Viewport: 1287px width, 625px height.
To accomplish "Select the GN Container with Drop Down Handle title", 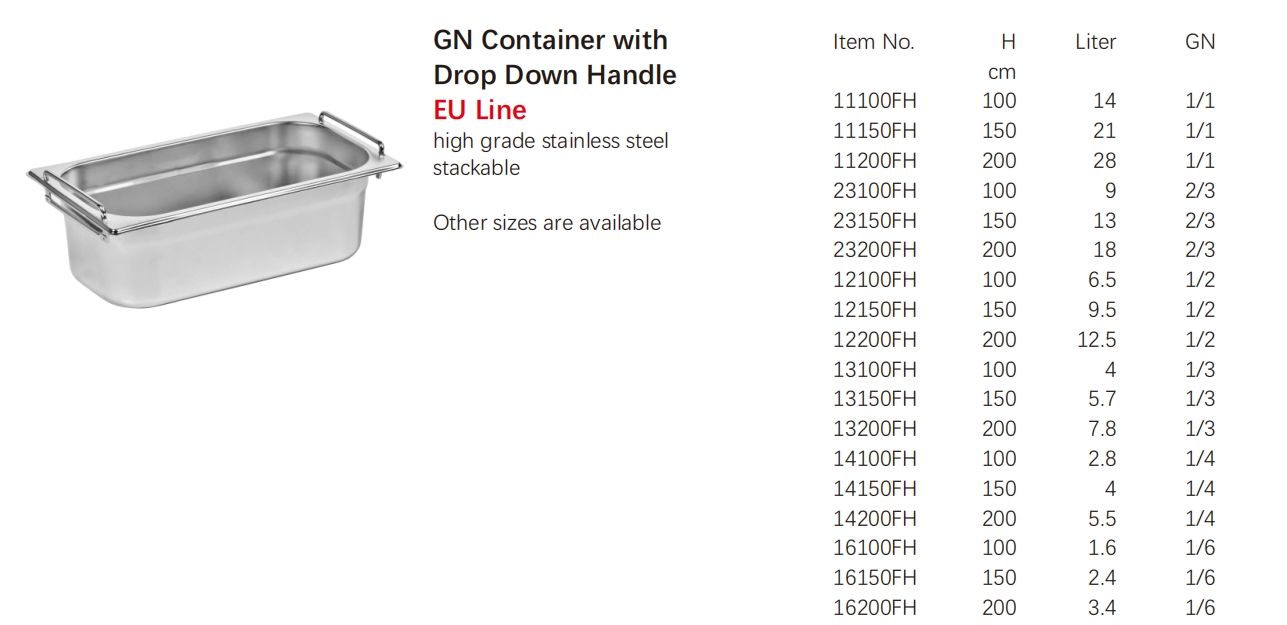I will [x=555, y=58].
